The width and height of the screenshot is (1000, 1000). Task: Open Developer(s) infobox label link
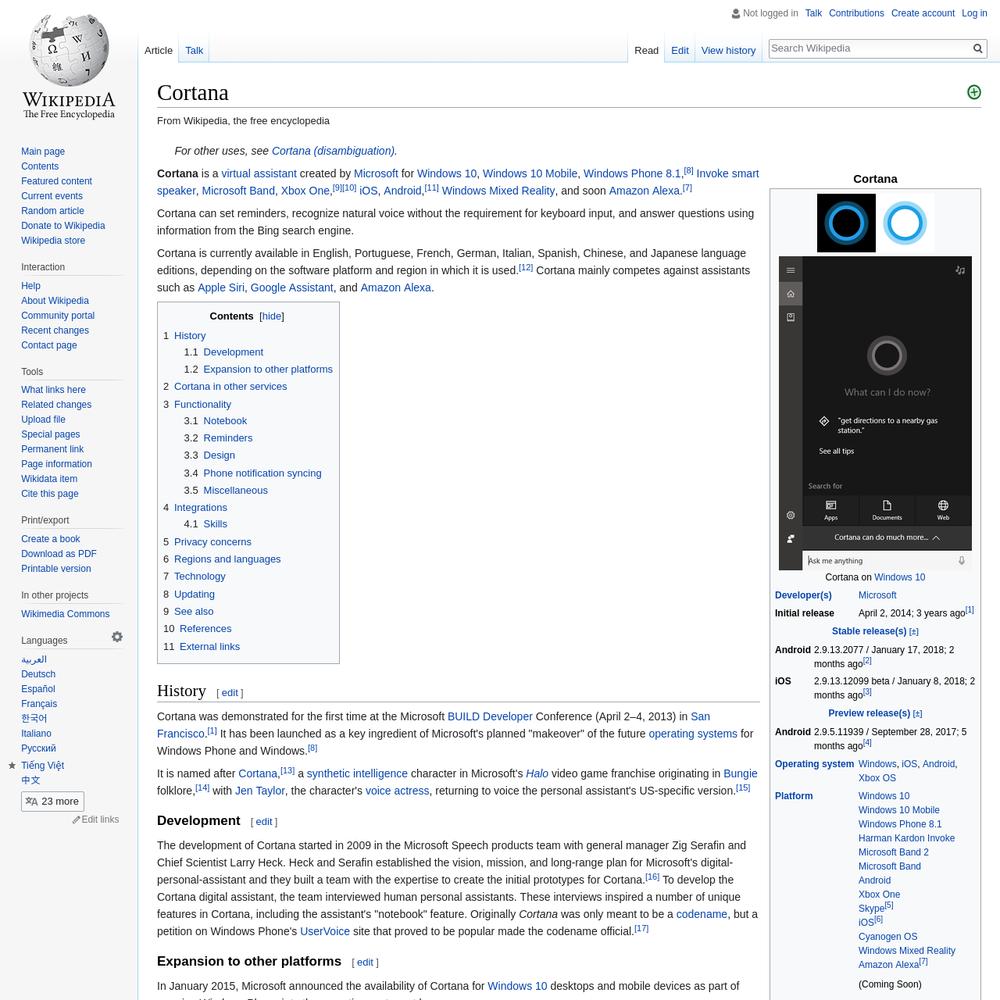tap(803, 596)
